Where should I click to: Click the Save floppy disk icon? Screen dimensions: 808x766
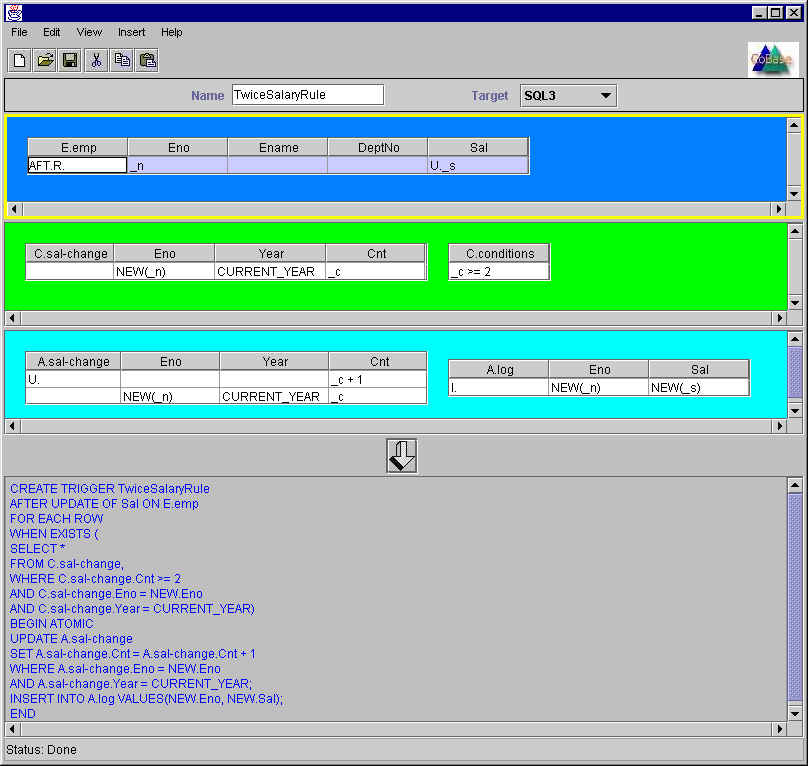(x=70, y=61)
